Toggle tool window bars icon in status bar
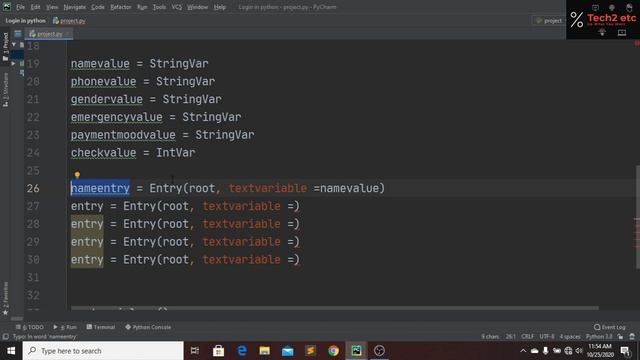The height and width of the screenshot is (360, 640). (5, 337)
